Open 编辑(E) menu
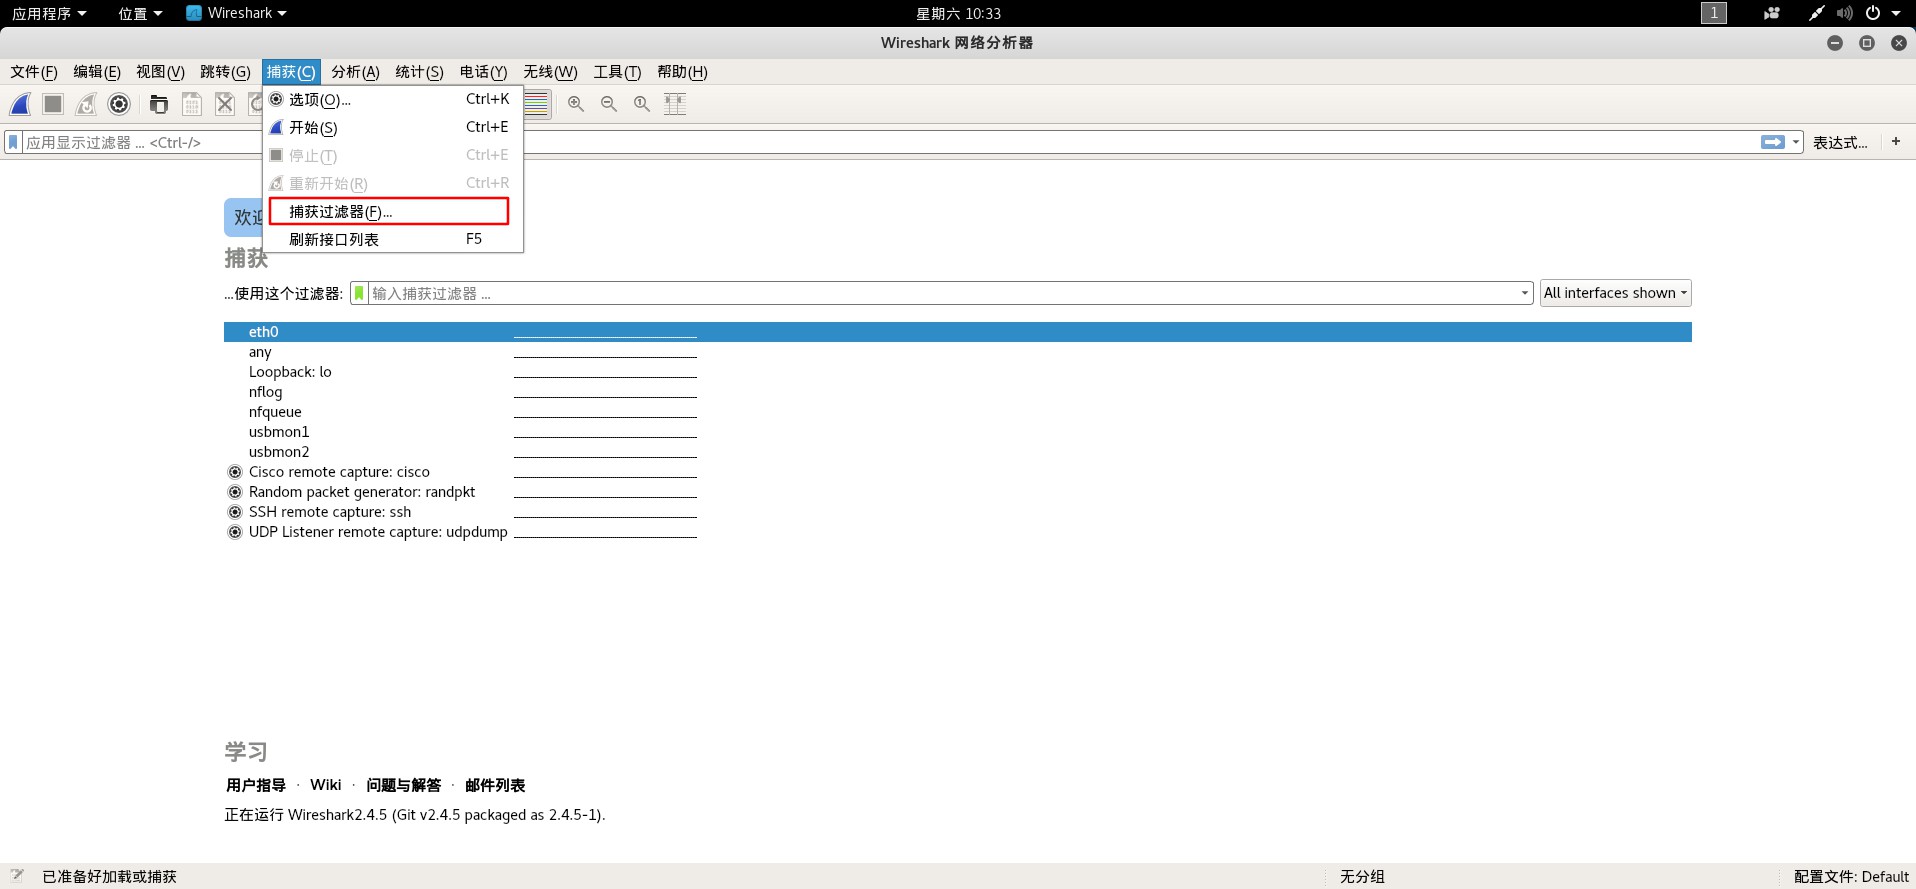The height and width of the screenshot is (889, 1916). 97,72
